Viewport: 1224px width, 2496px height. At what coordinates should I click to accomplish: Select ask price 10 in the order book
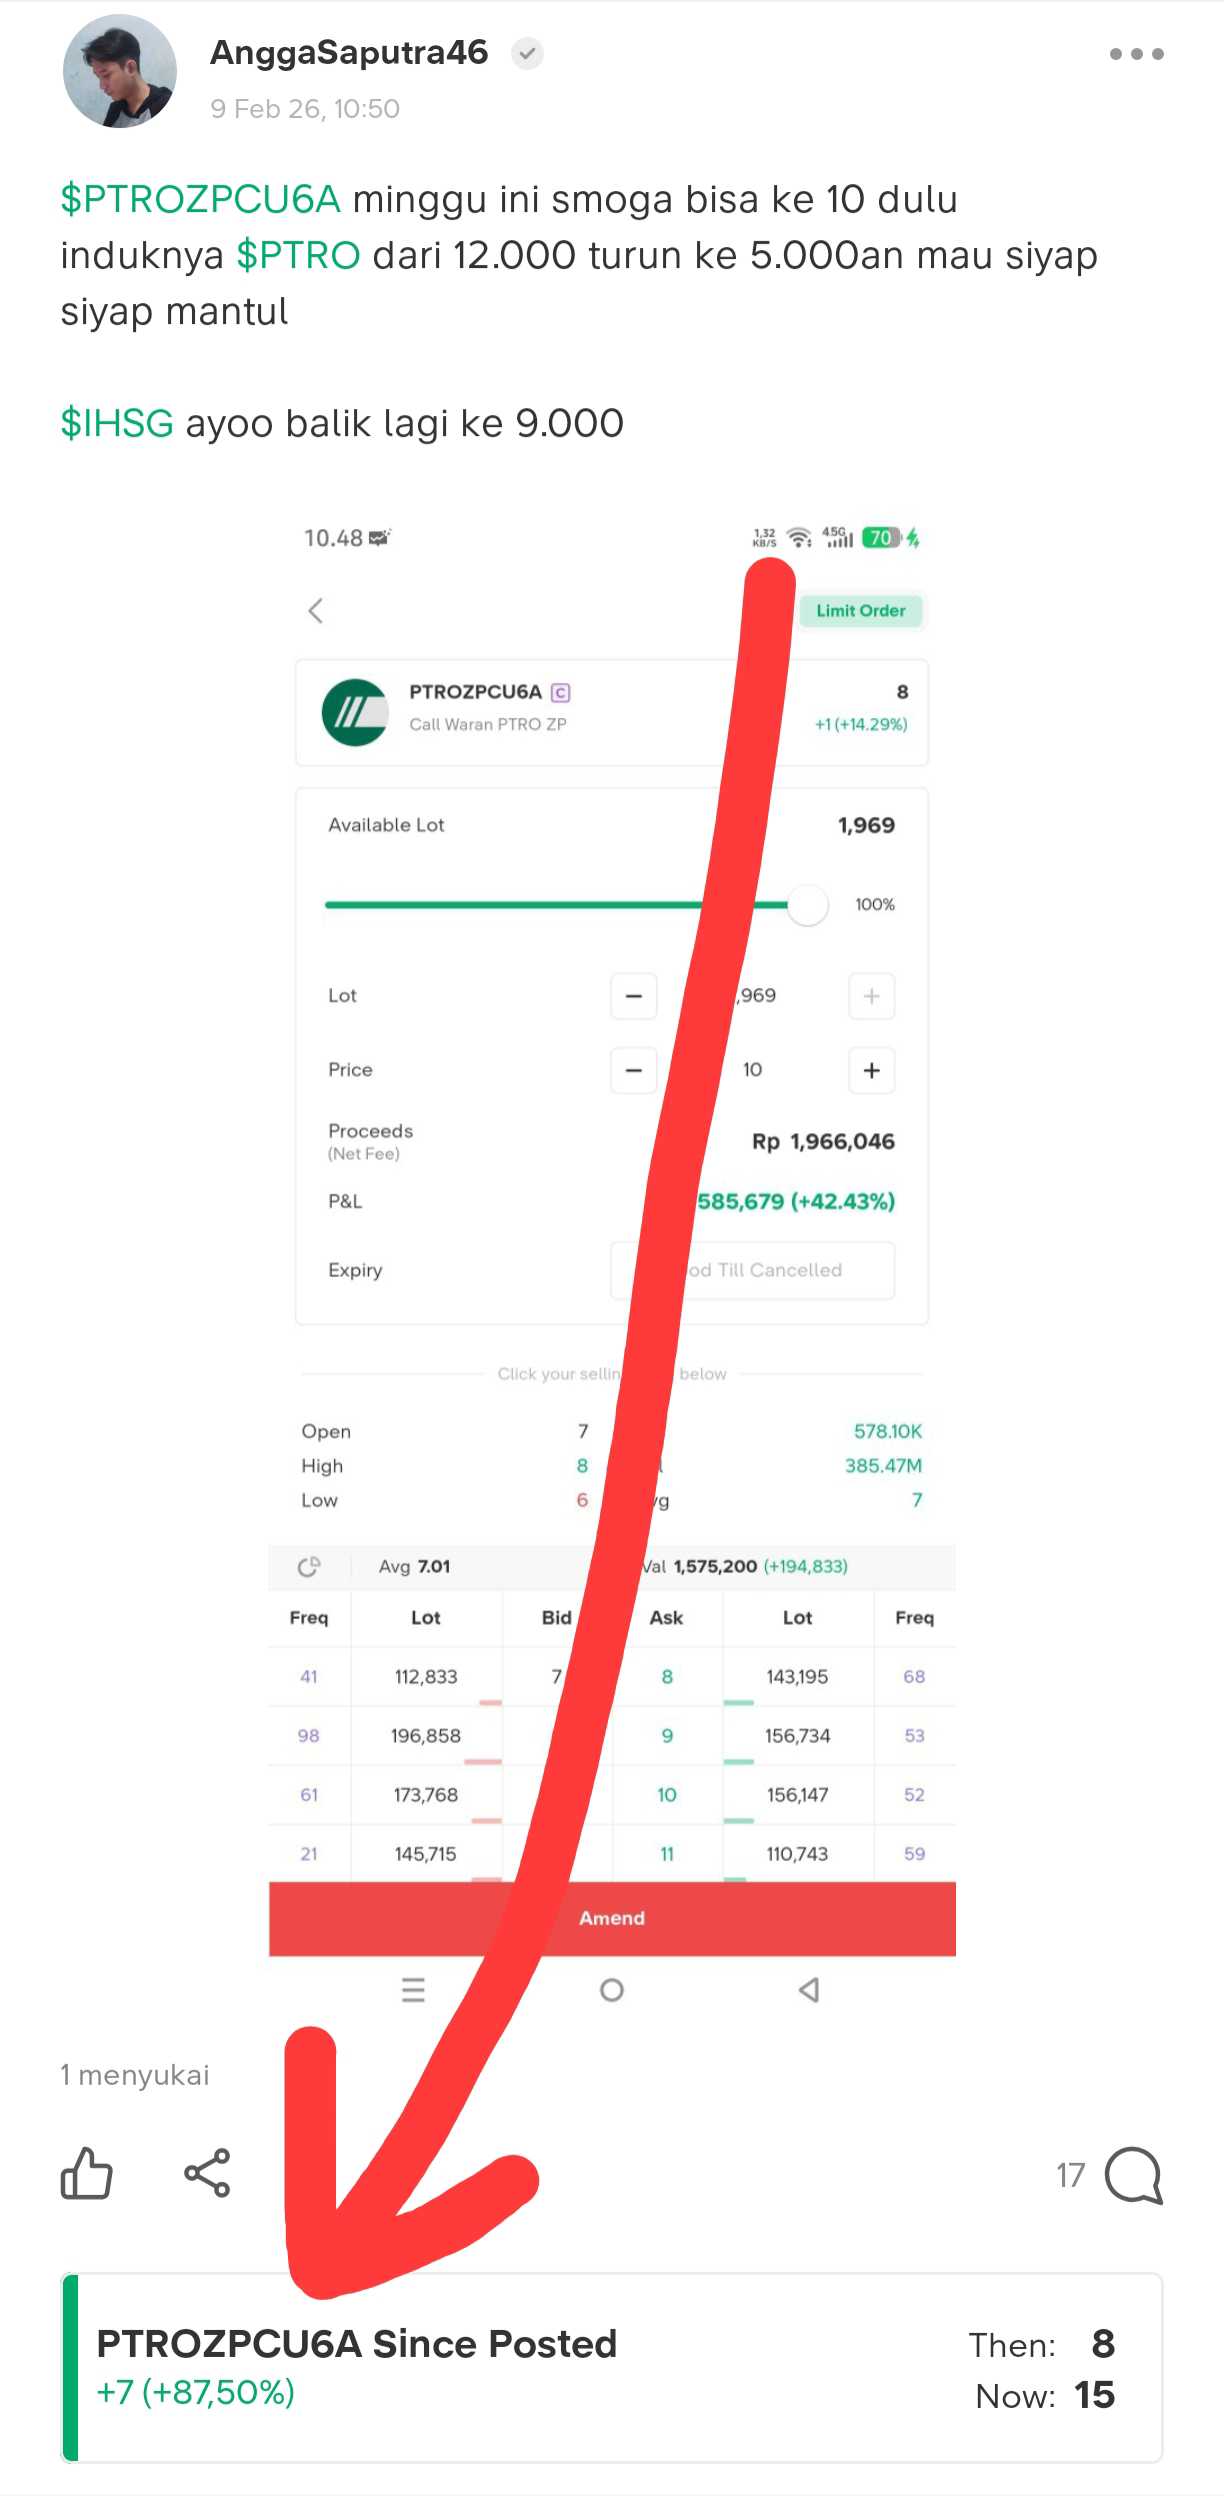coord(667,1795)
